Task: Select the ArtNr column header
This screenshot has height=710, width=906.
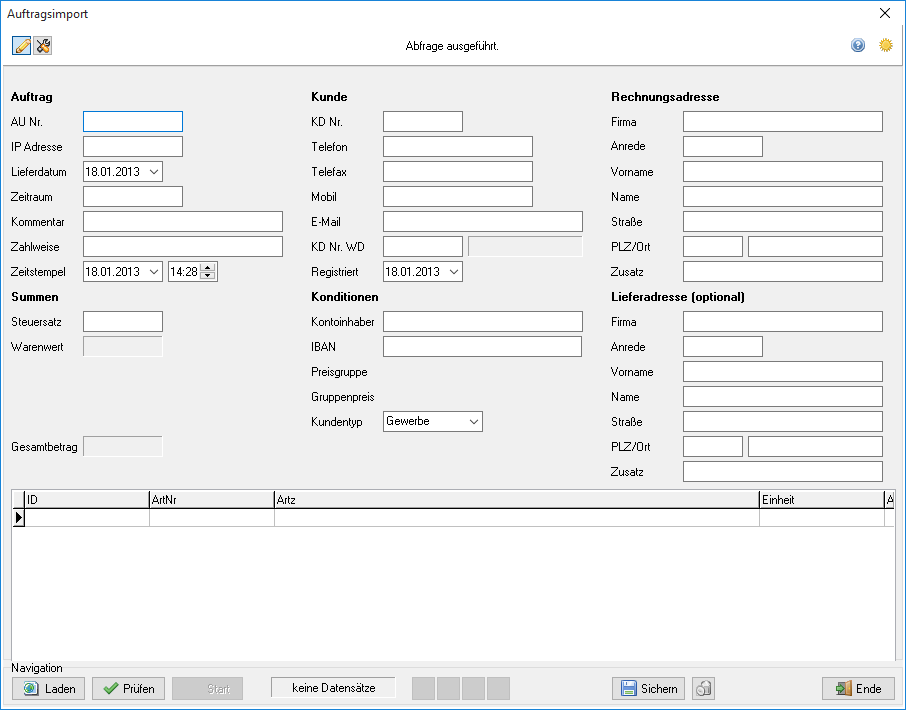Action: (211, 500)
